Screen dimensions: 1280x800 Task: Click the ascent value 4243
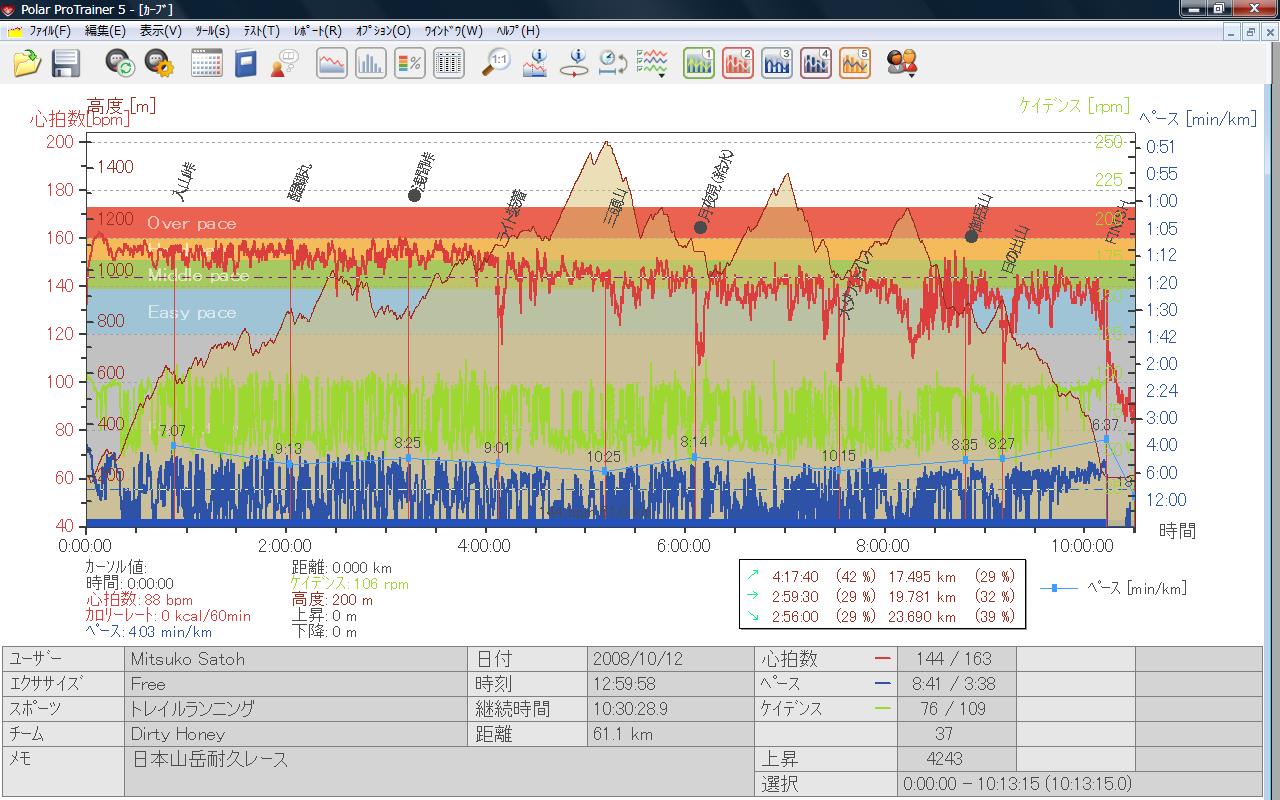(955, 759)
